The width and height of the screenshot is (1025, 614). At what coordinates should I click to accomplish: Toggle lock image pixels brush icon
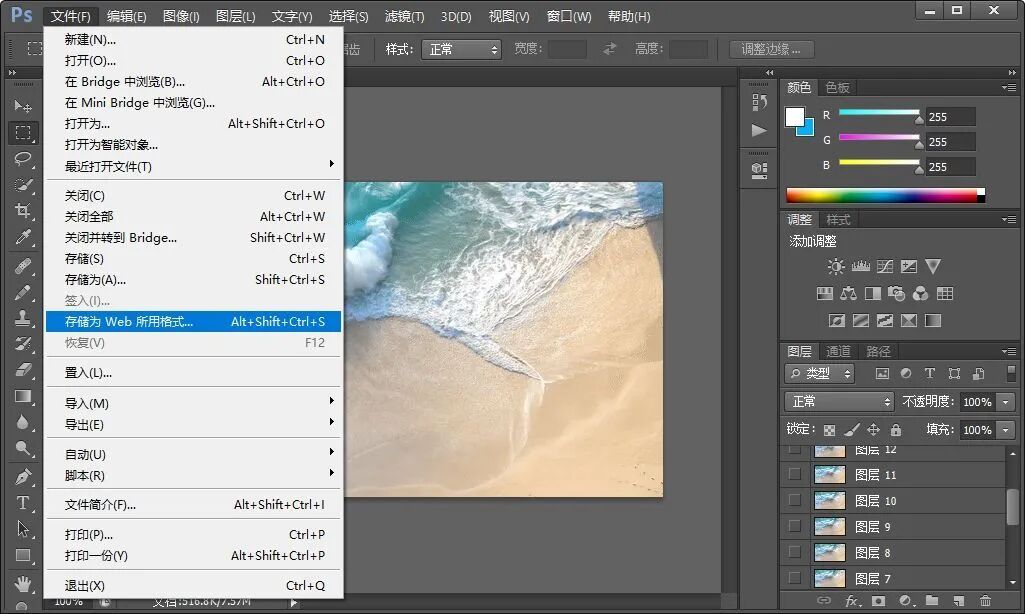[851, 430]
